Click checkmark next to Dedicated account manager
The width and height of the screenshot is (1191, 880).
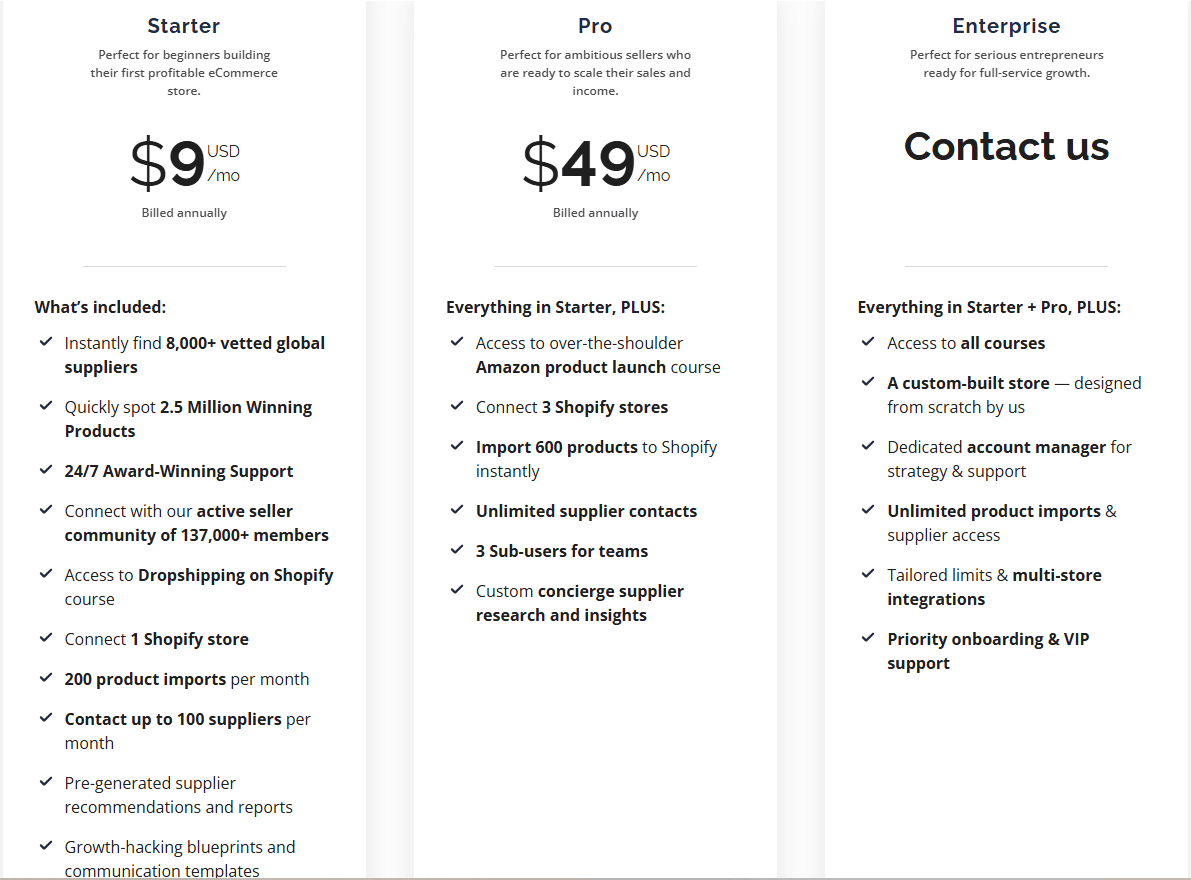[868, 446]
